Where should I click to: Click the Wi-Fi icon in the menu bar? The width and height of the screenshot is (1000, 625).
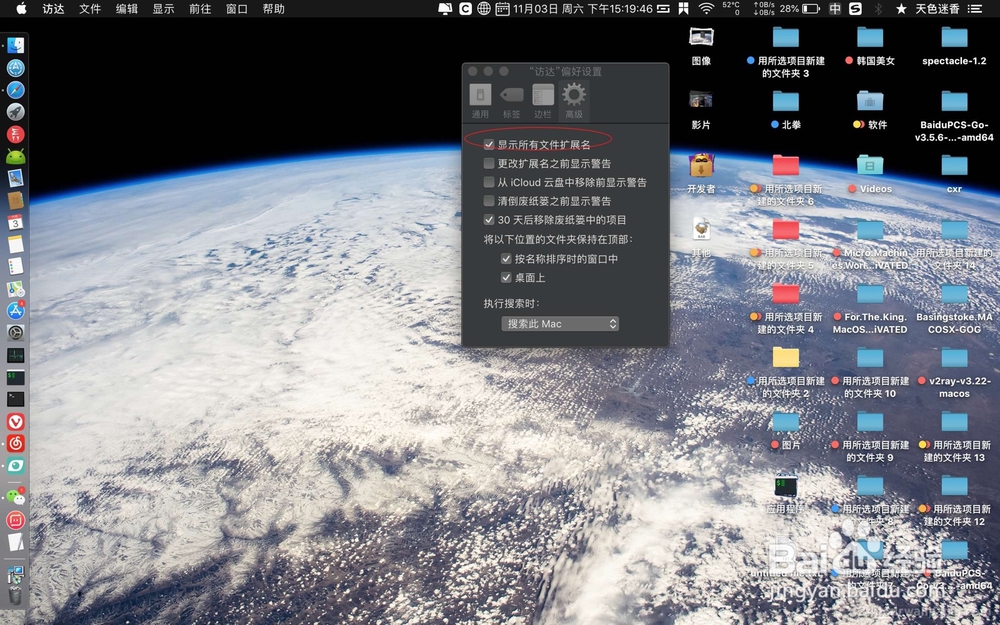706,9
